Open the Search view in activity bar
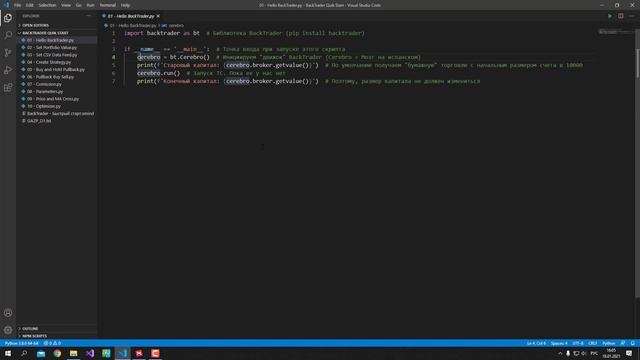Screen dimensions: 640x360 pyautogui.click(x=8, y=35)
